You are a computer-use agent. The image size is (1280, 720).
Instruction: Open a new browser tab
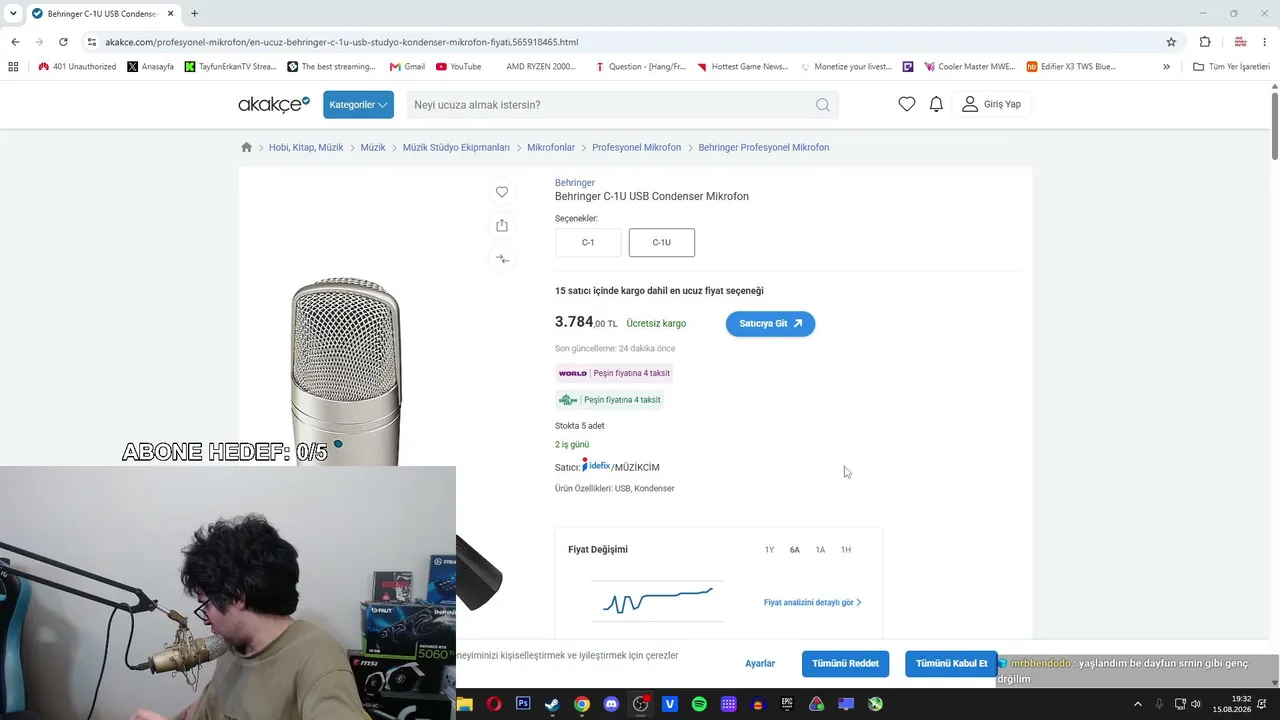194,14
